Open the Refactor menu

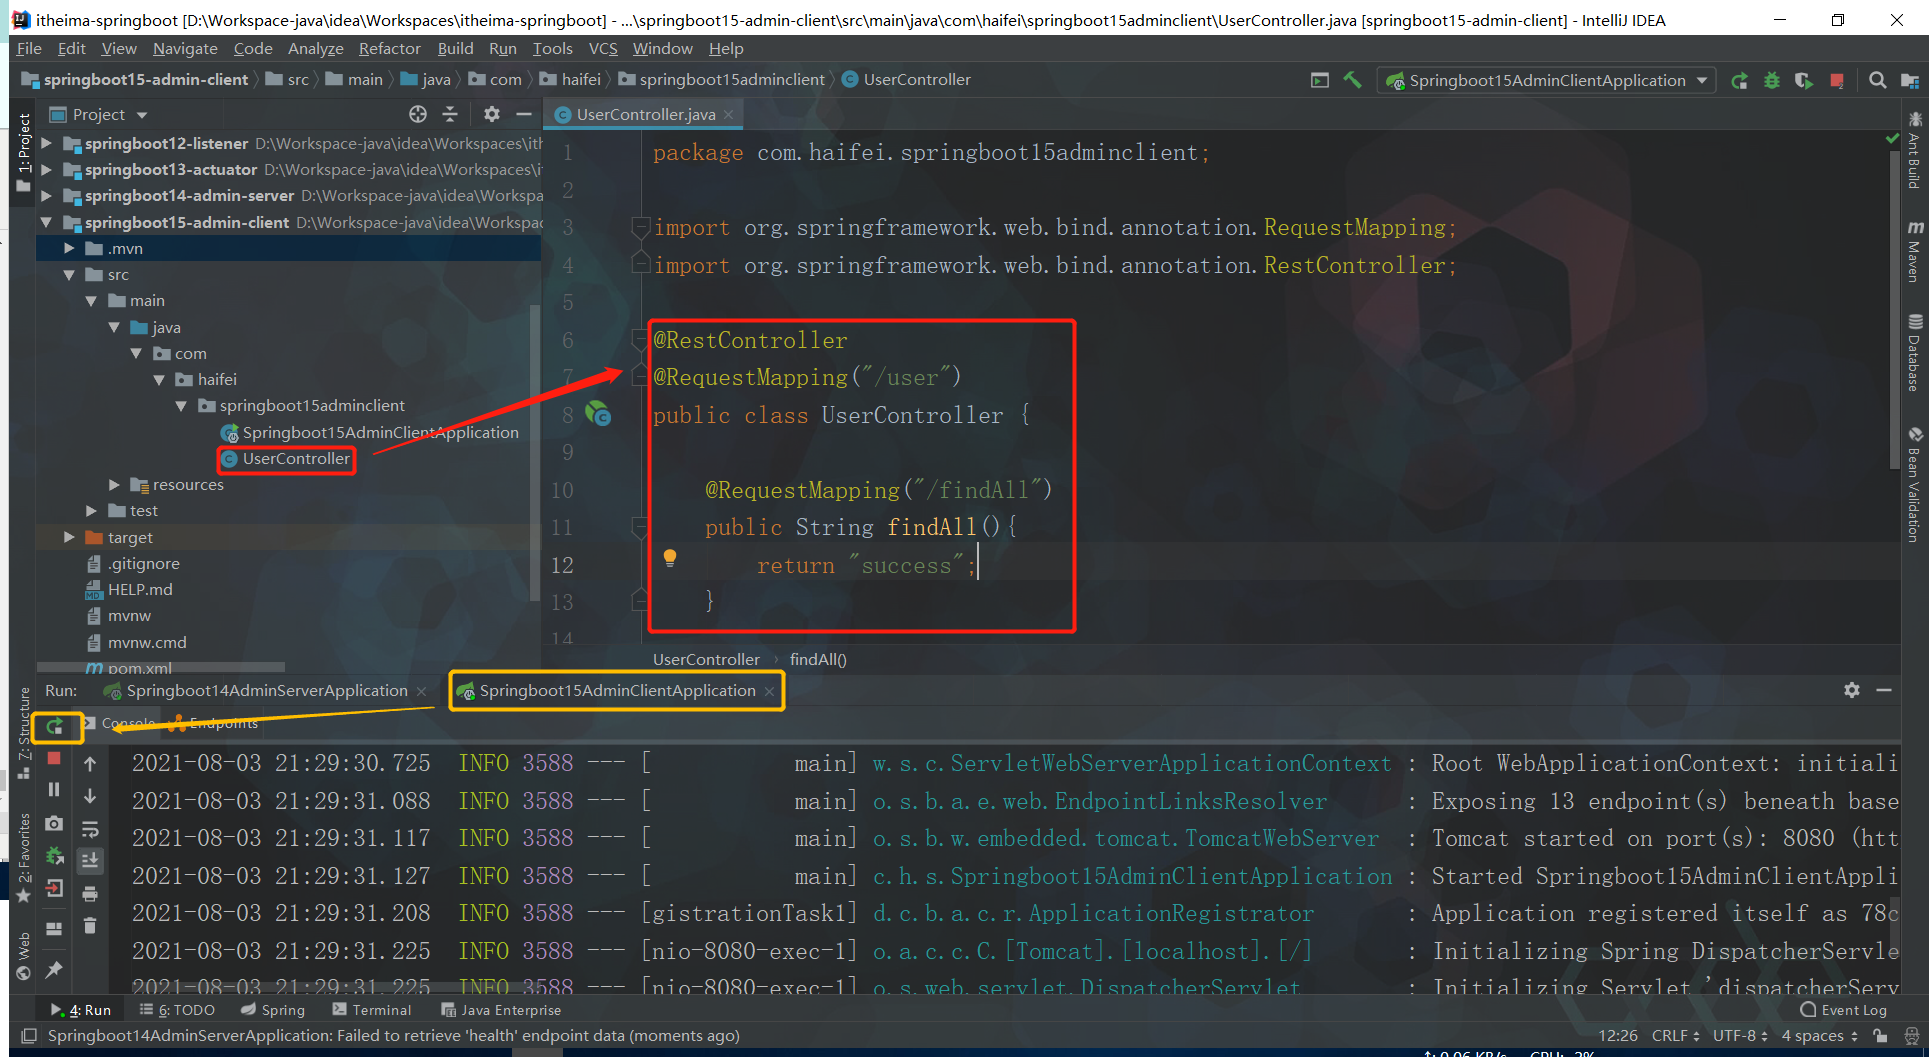point(390,49)
